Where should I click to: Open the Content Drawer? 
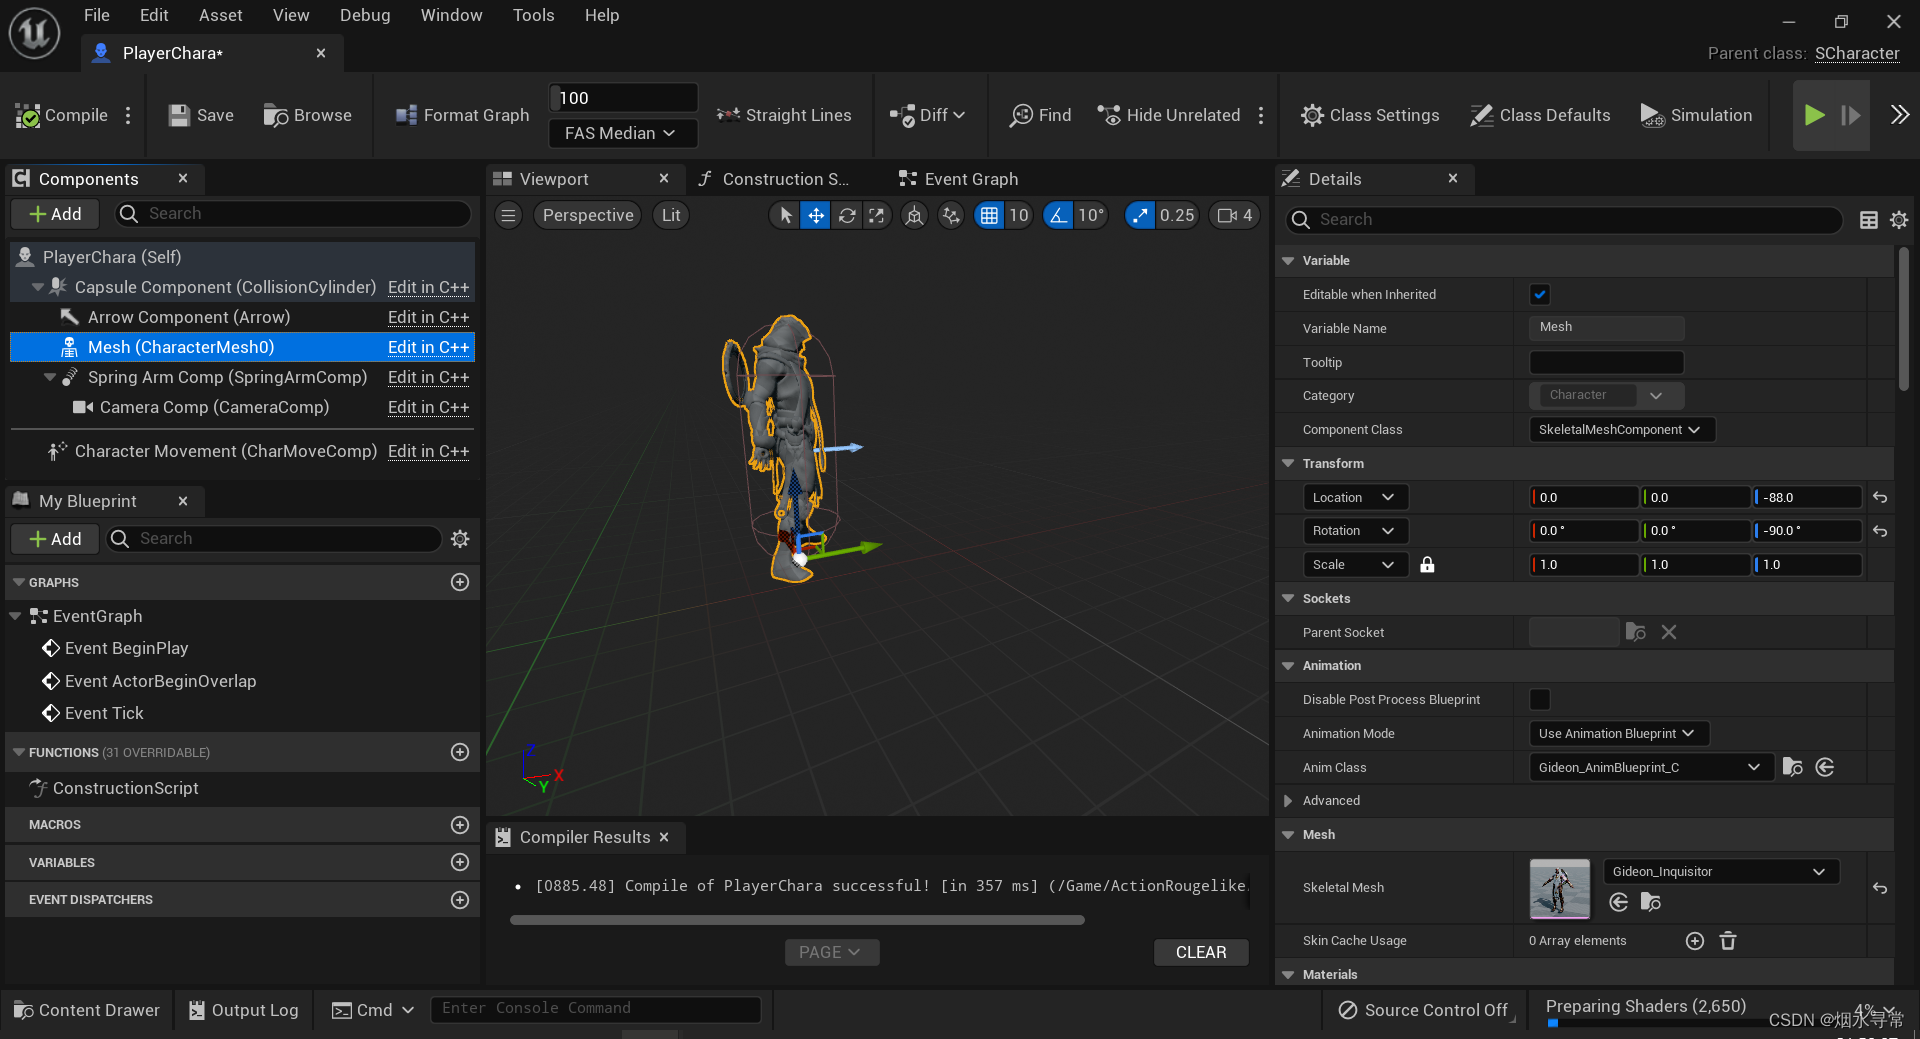pos(86,1009)
